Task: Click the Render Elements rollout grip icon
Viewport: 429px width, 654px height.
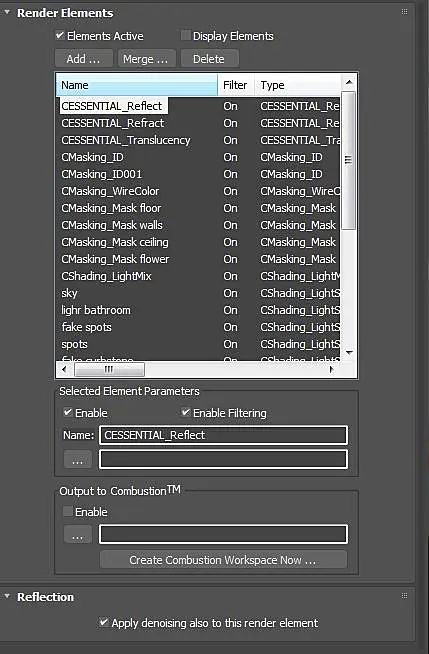Action: pos(404,12)
